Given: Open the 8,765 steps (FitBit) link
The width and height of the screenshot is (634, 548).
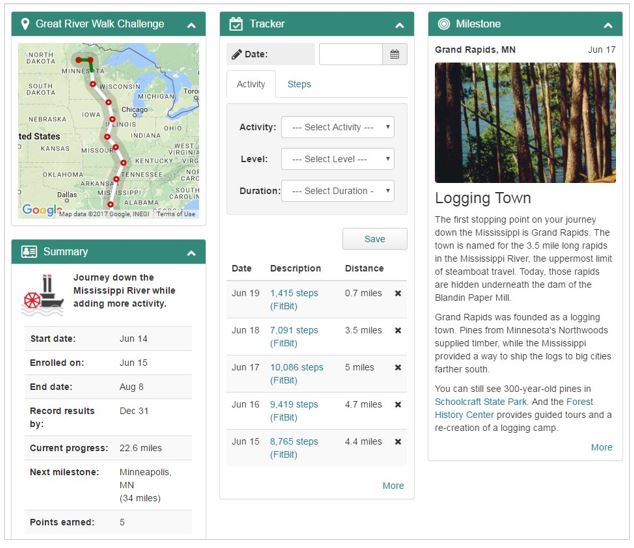Looking at the screenshot, I should [x=294, y=449].
